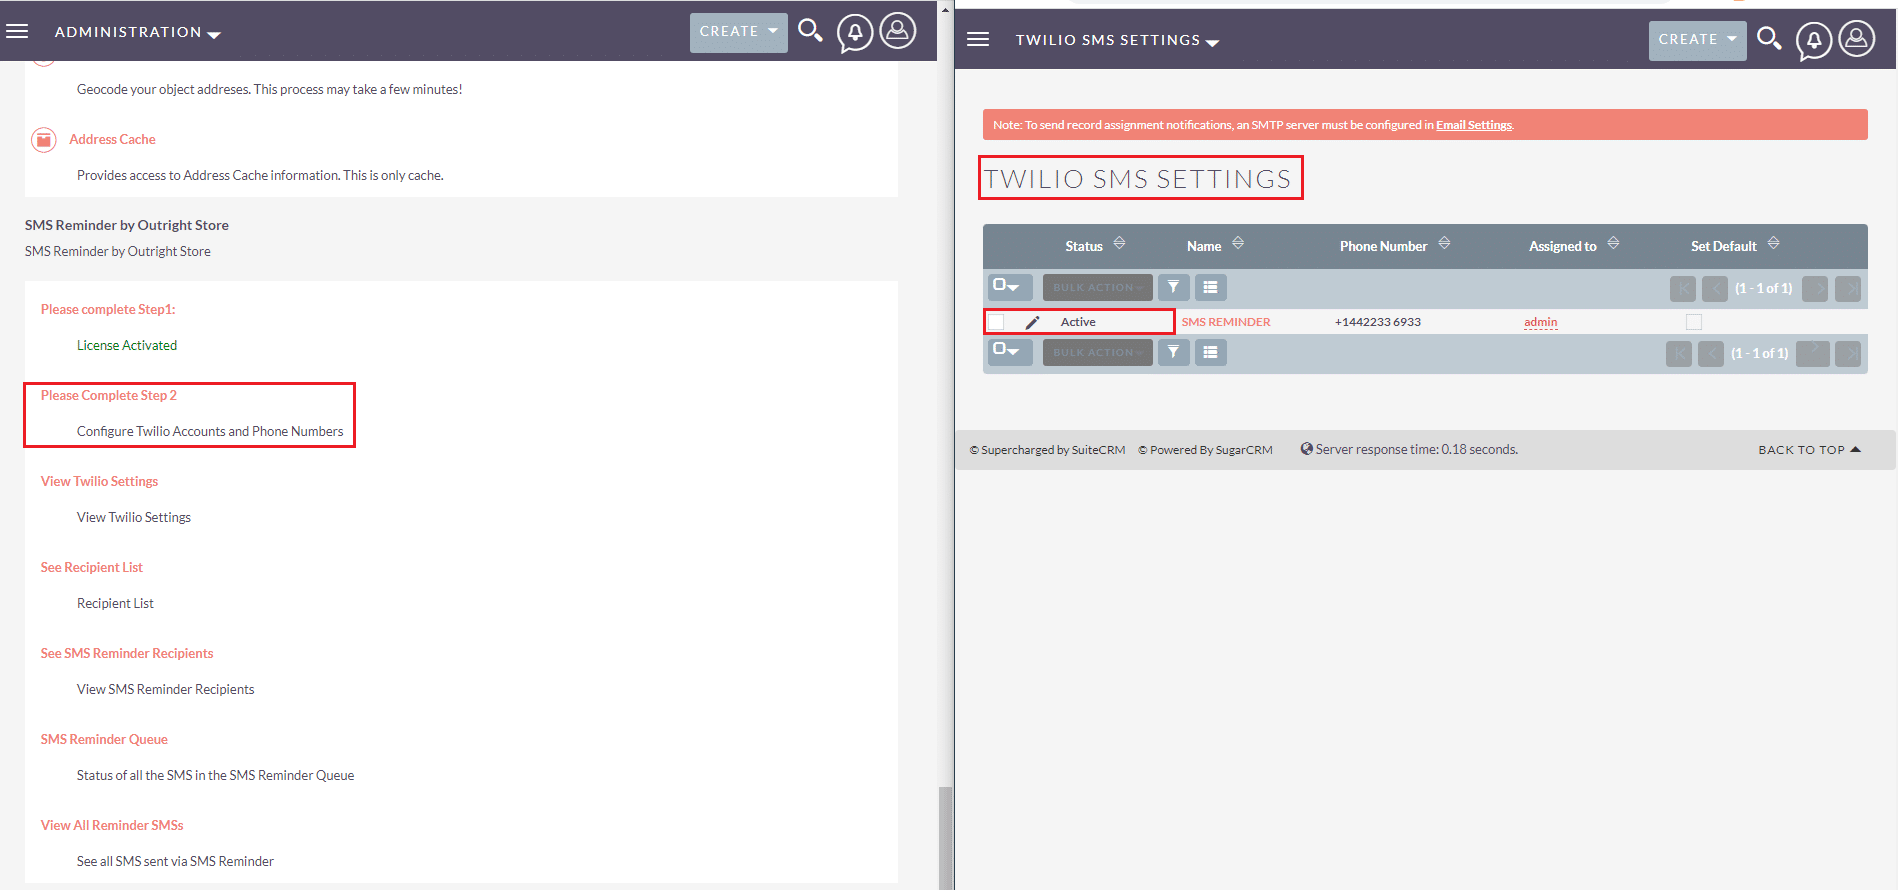Open user profile icon in Twilio SMS Settings window
This screenshot has height=890, width=1898.
click(1857, 39)
